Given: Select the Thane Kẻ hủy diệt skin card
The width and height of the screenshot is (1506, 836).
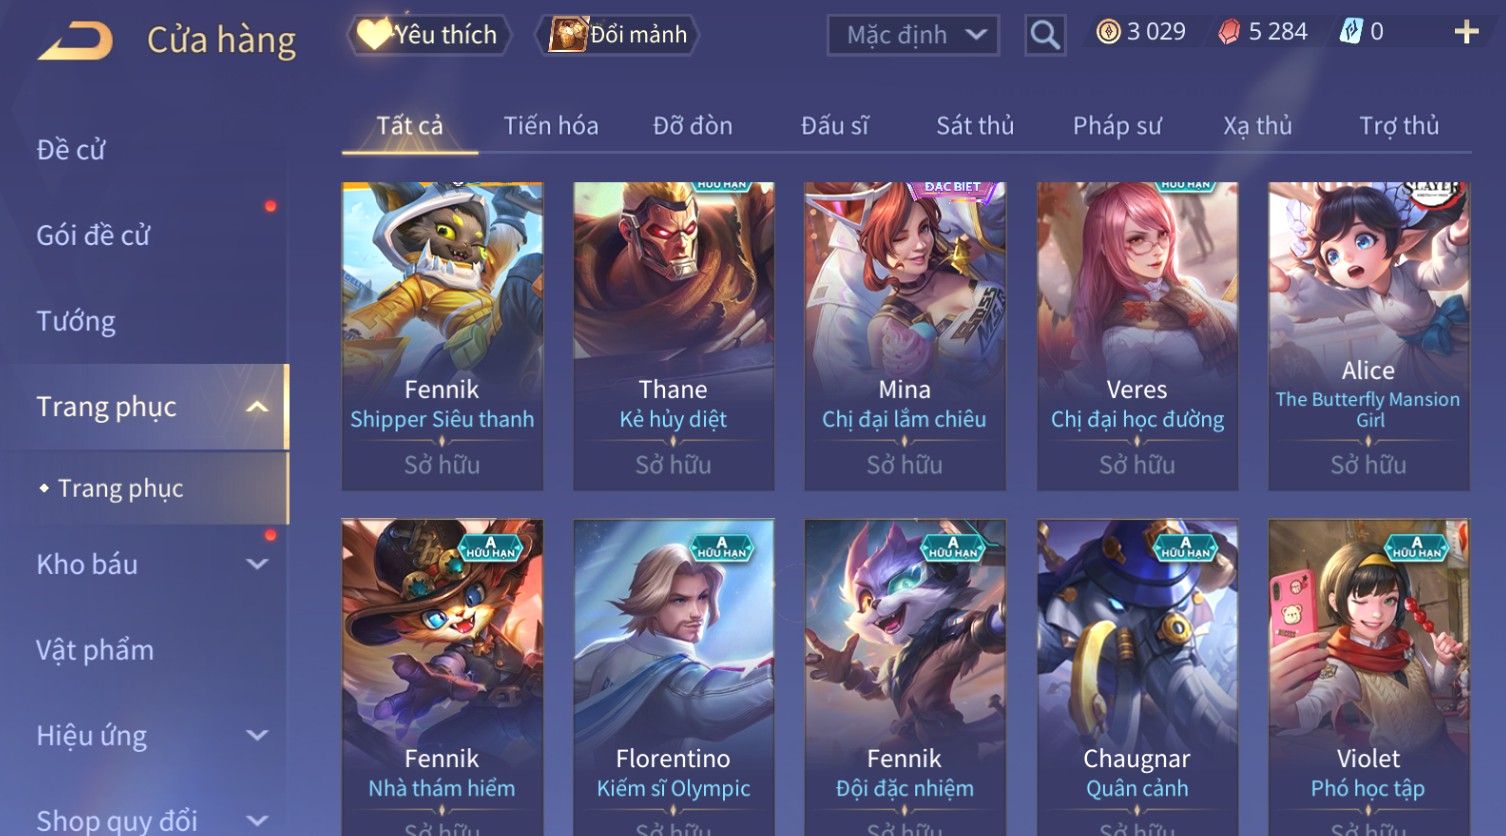Looking at the screenshot, I should point(673,336).
